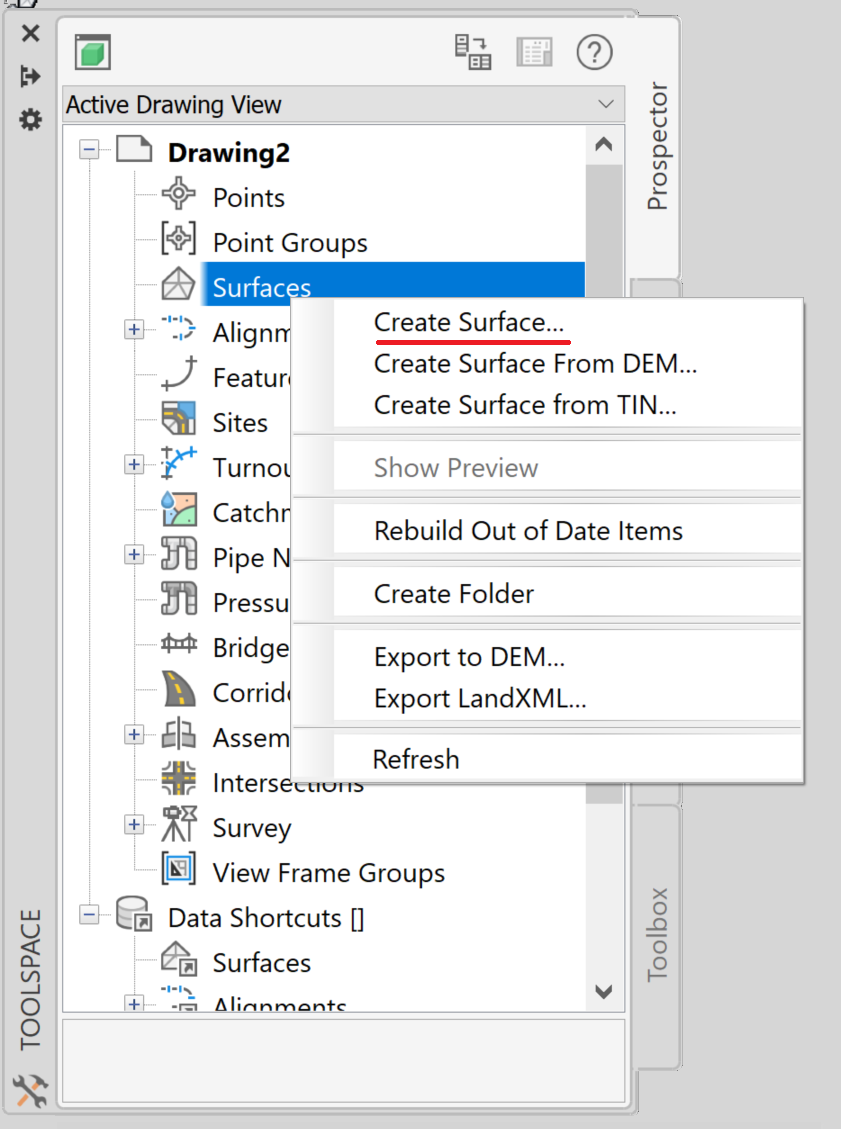Toggle the panel auto-hide pin arrow
The height and width of the screenshot is (1129, 841).
[29, 75]
